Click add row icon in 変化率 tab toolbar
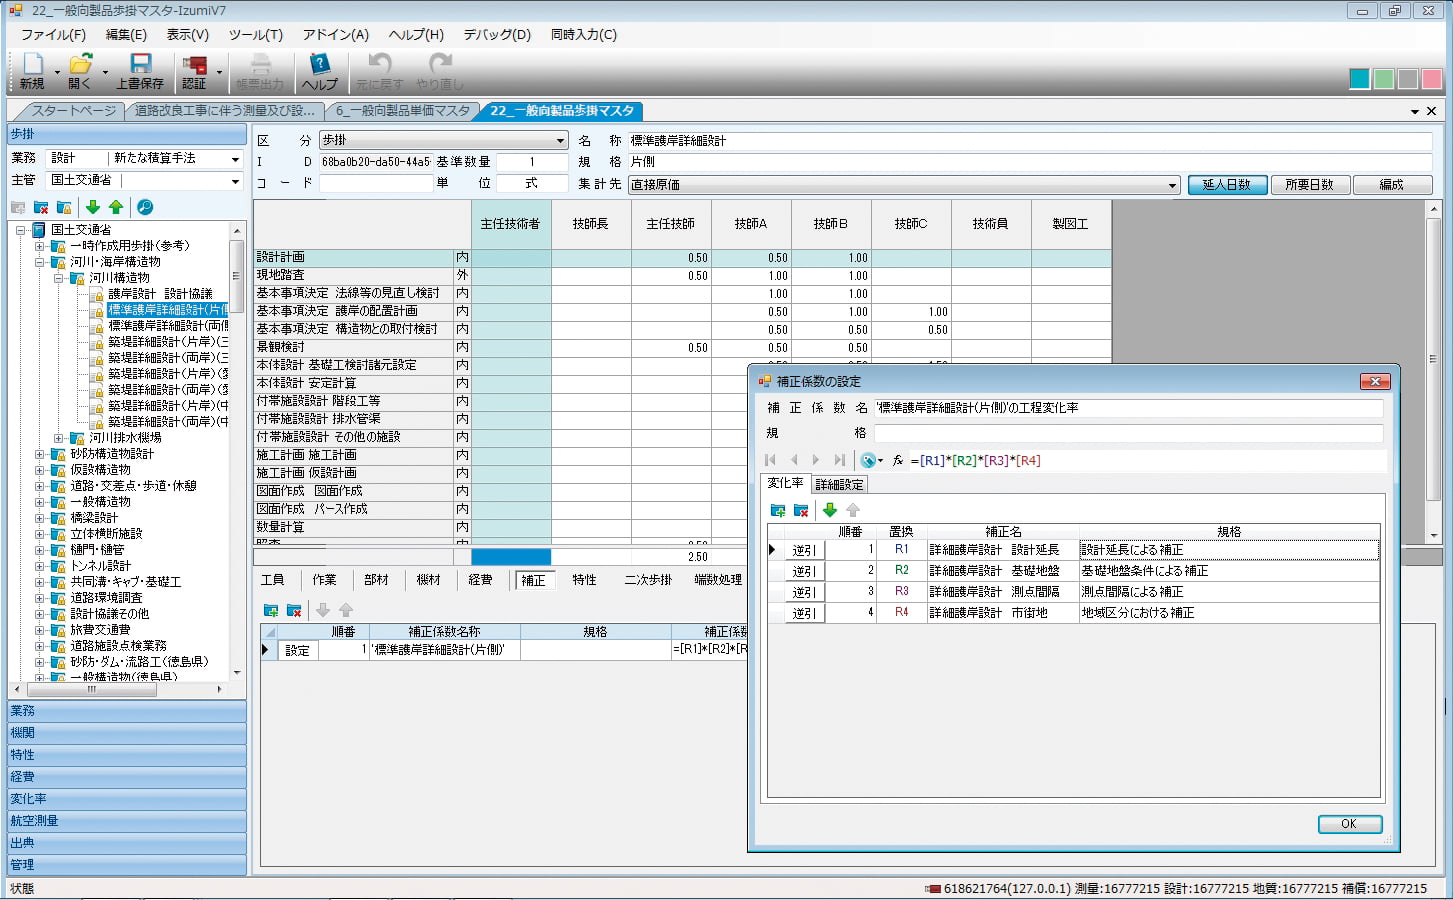 tap(777, 510)
